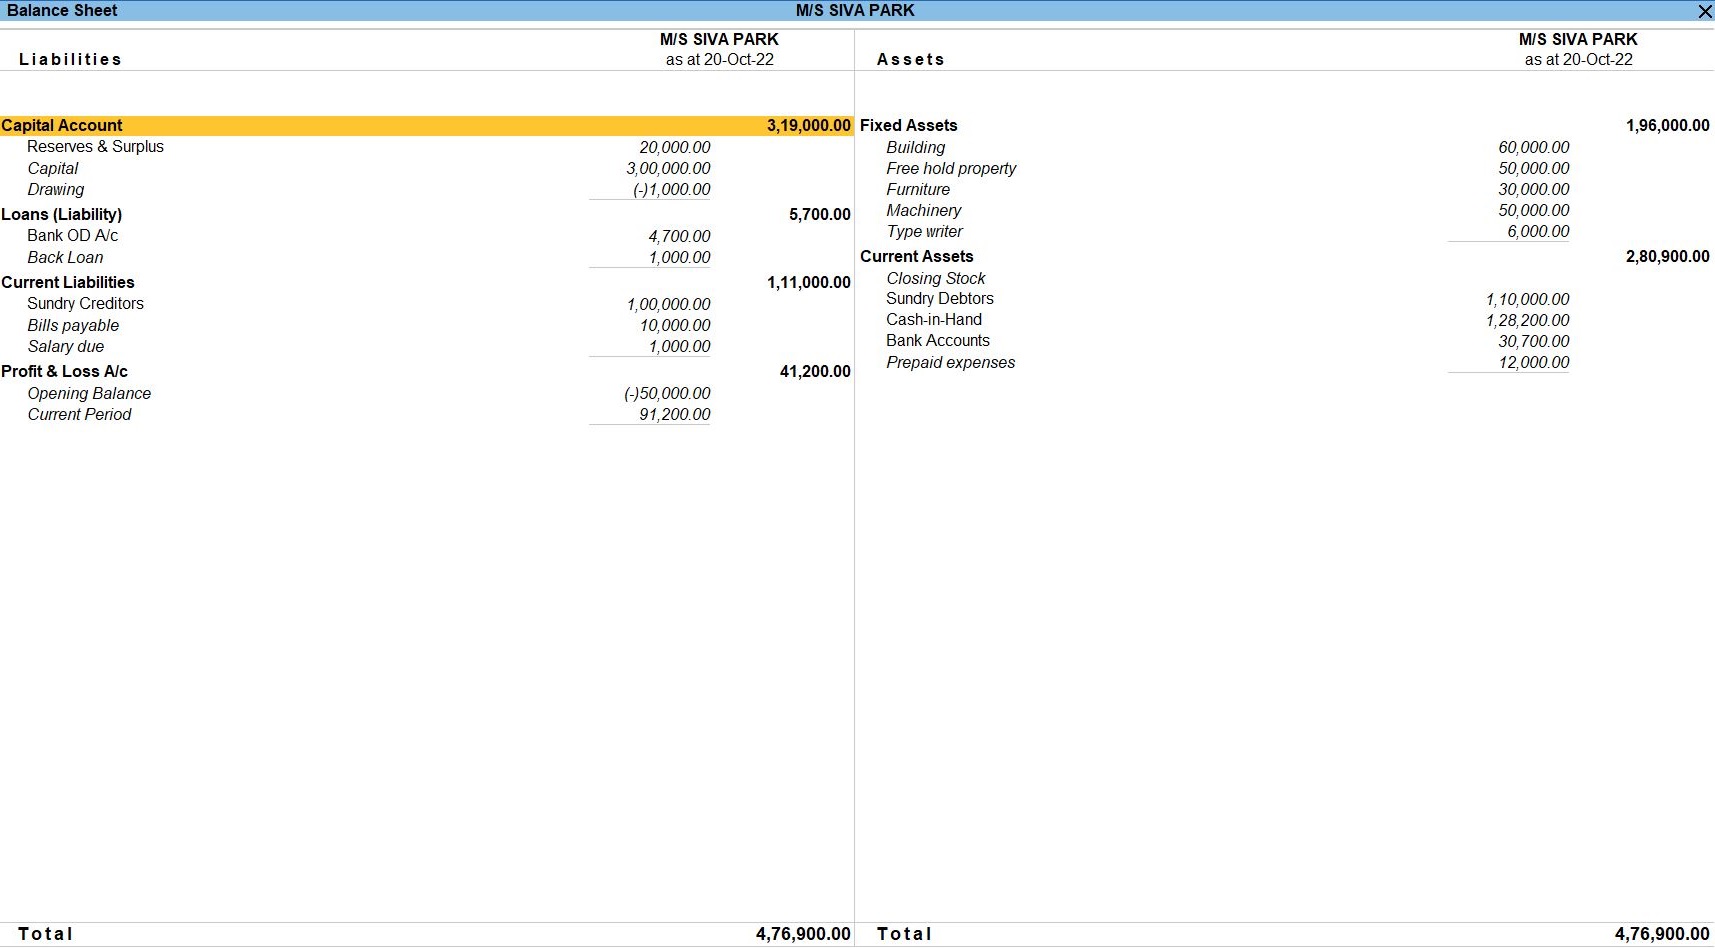
Task: Select the Prepaid expenses ledger
Action: click(950, 363)
